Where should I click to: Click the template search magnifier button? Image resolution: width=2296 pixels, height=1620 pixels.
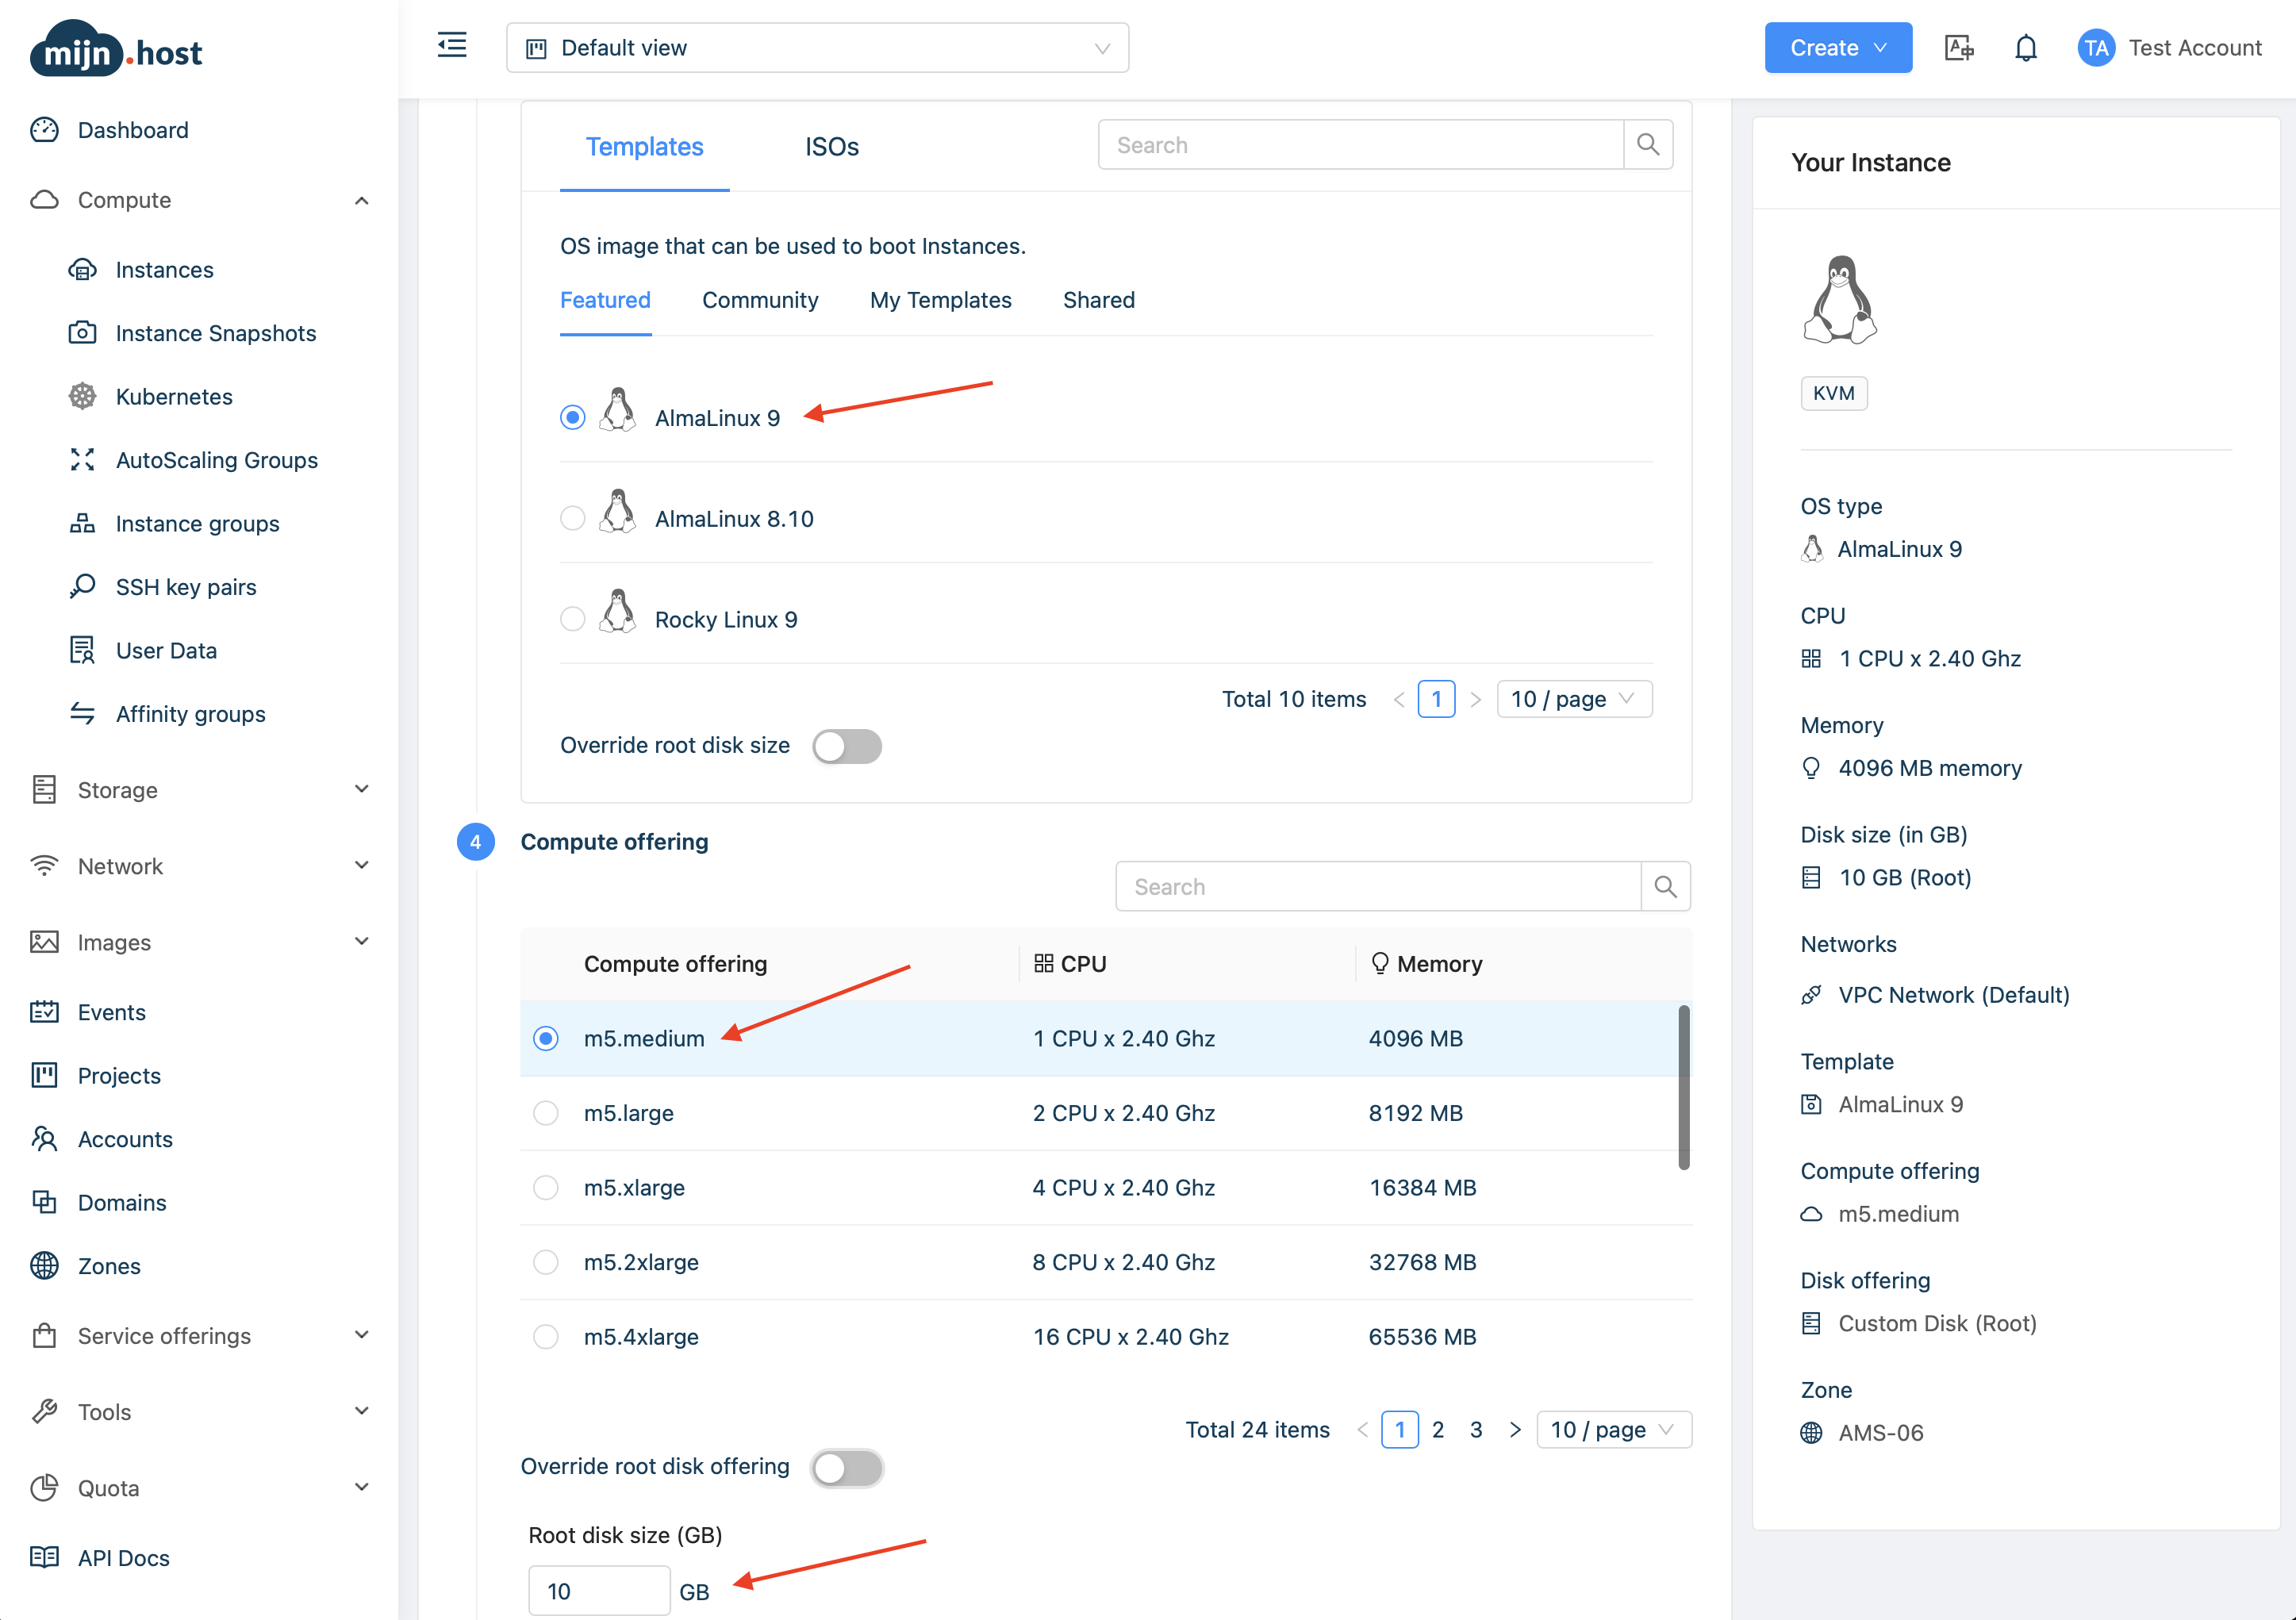click(1648, 145)
